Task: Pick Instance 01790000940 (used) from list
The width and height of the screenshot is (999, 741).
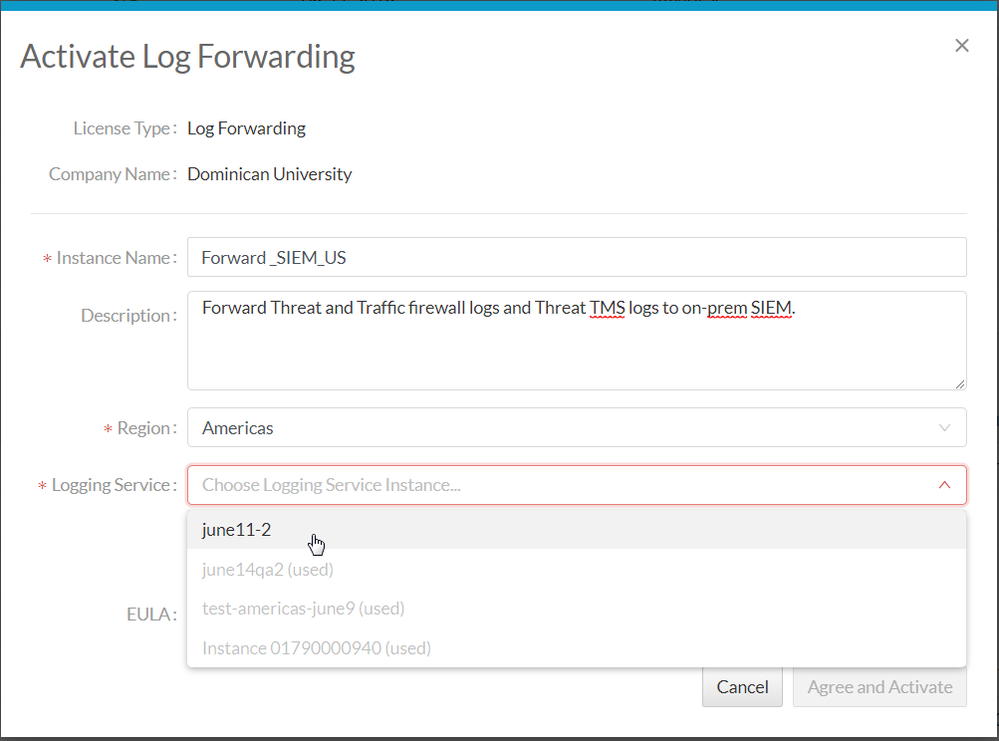Action: pyautogui.click(x=316, y=648)
